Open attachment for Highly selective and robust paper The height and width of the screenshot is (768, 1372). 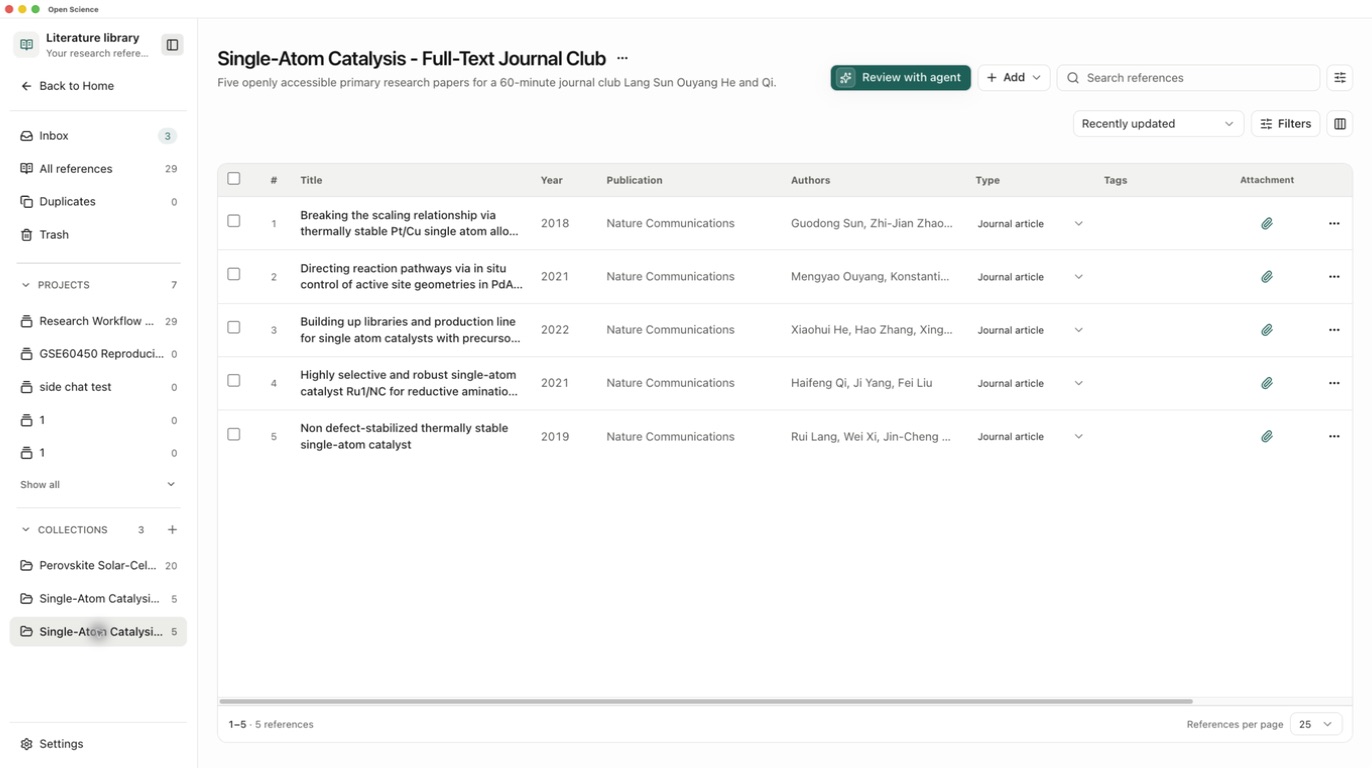[1267, 383]
